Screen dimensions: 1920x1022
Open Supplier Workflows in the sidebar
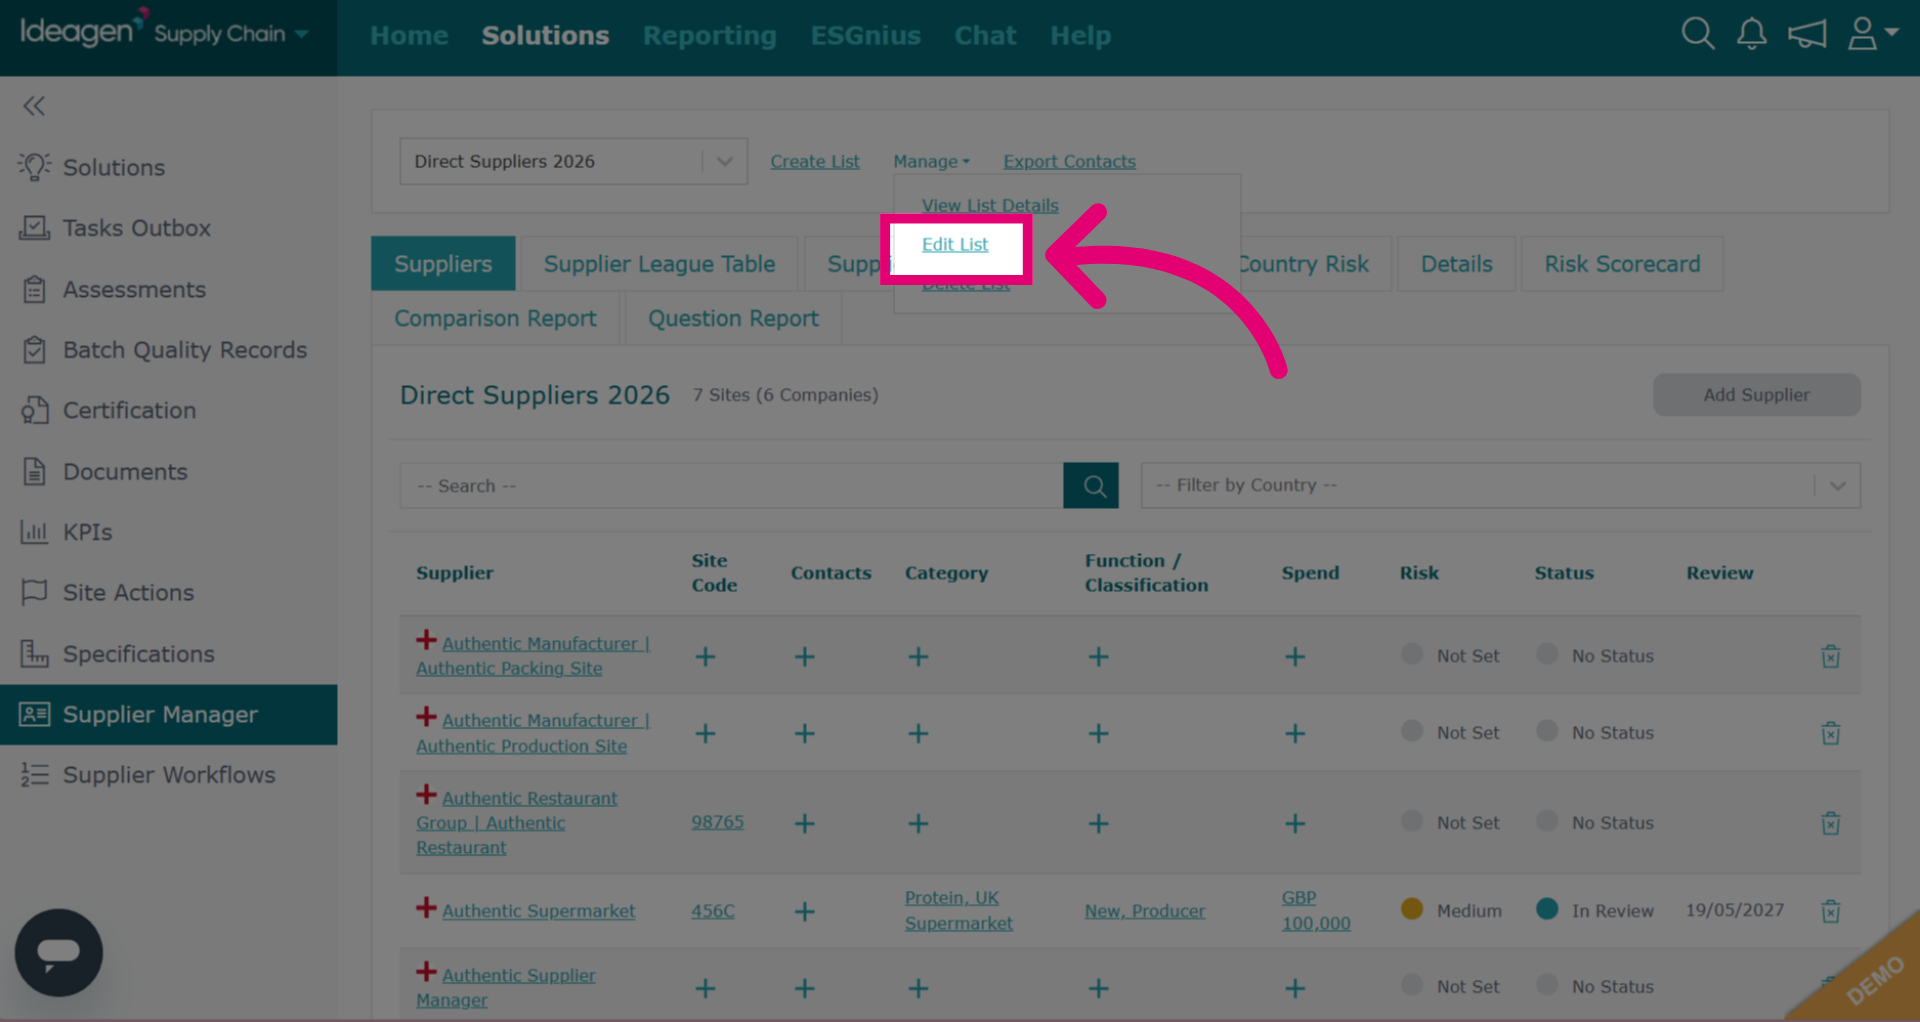(168, 775)
